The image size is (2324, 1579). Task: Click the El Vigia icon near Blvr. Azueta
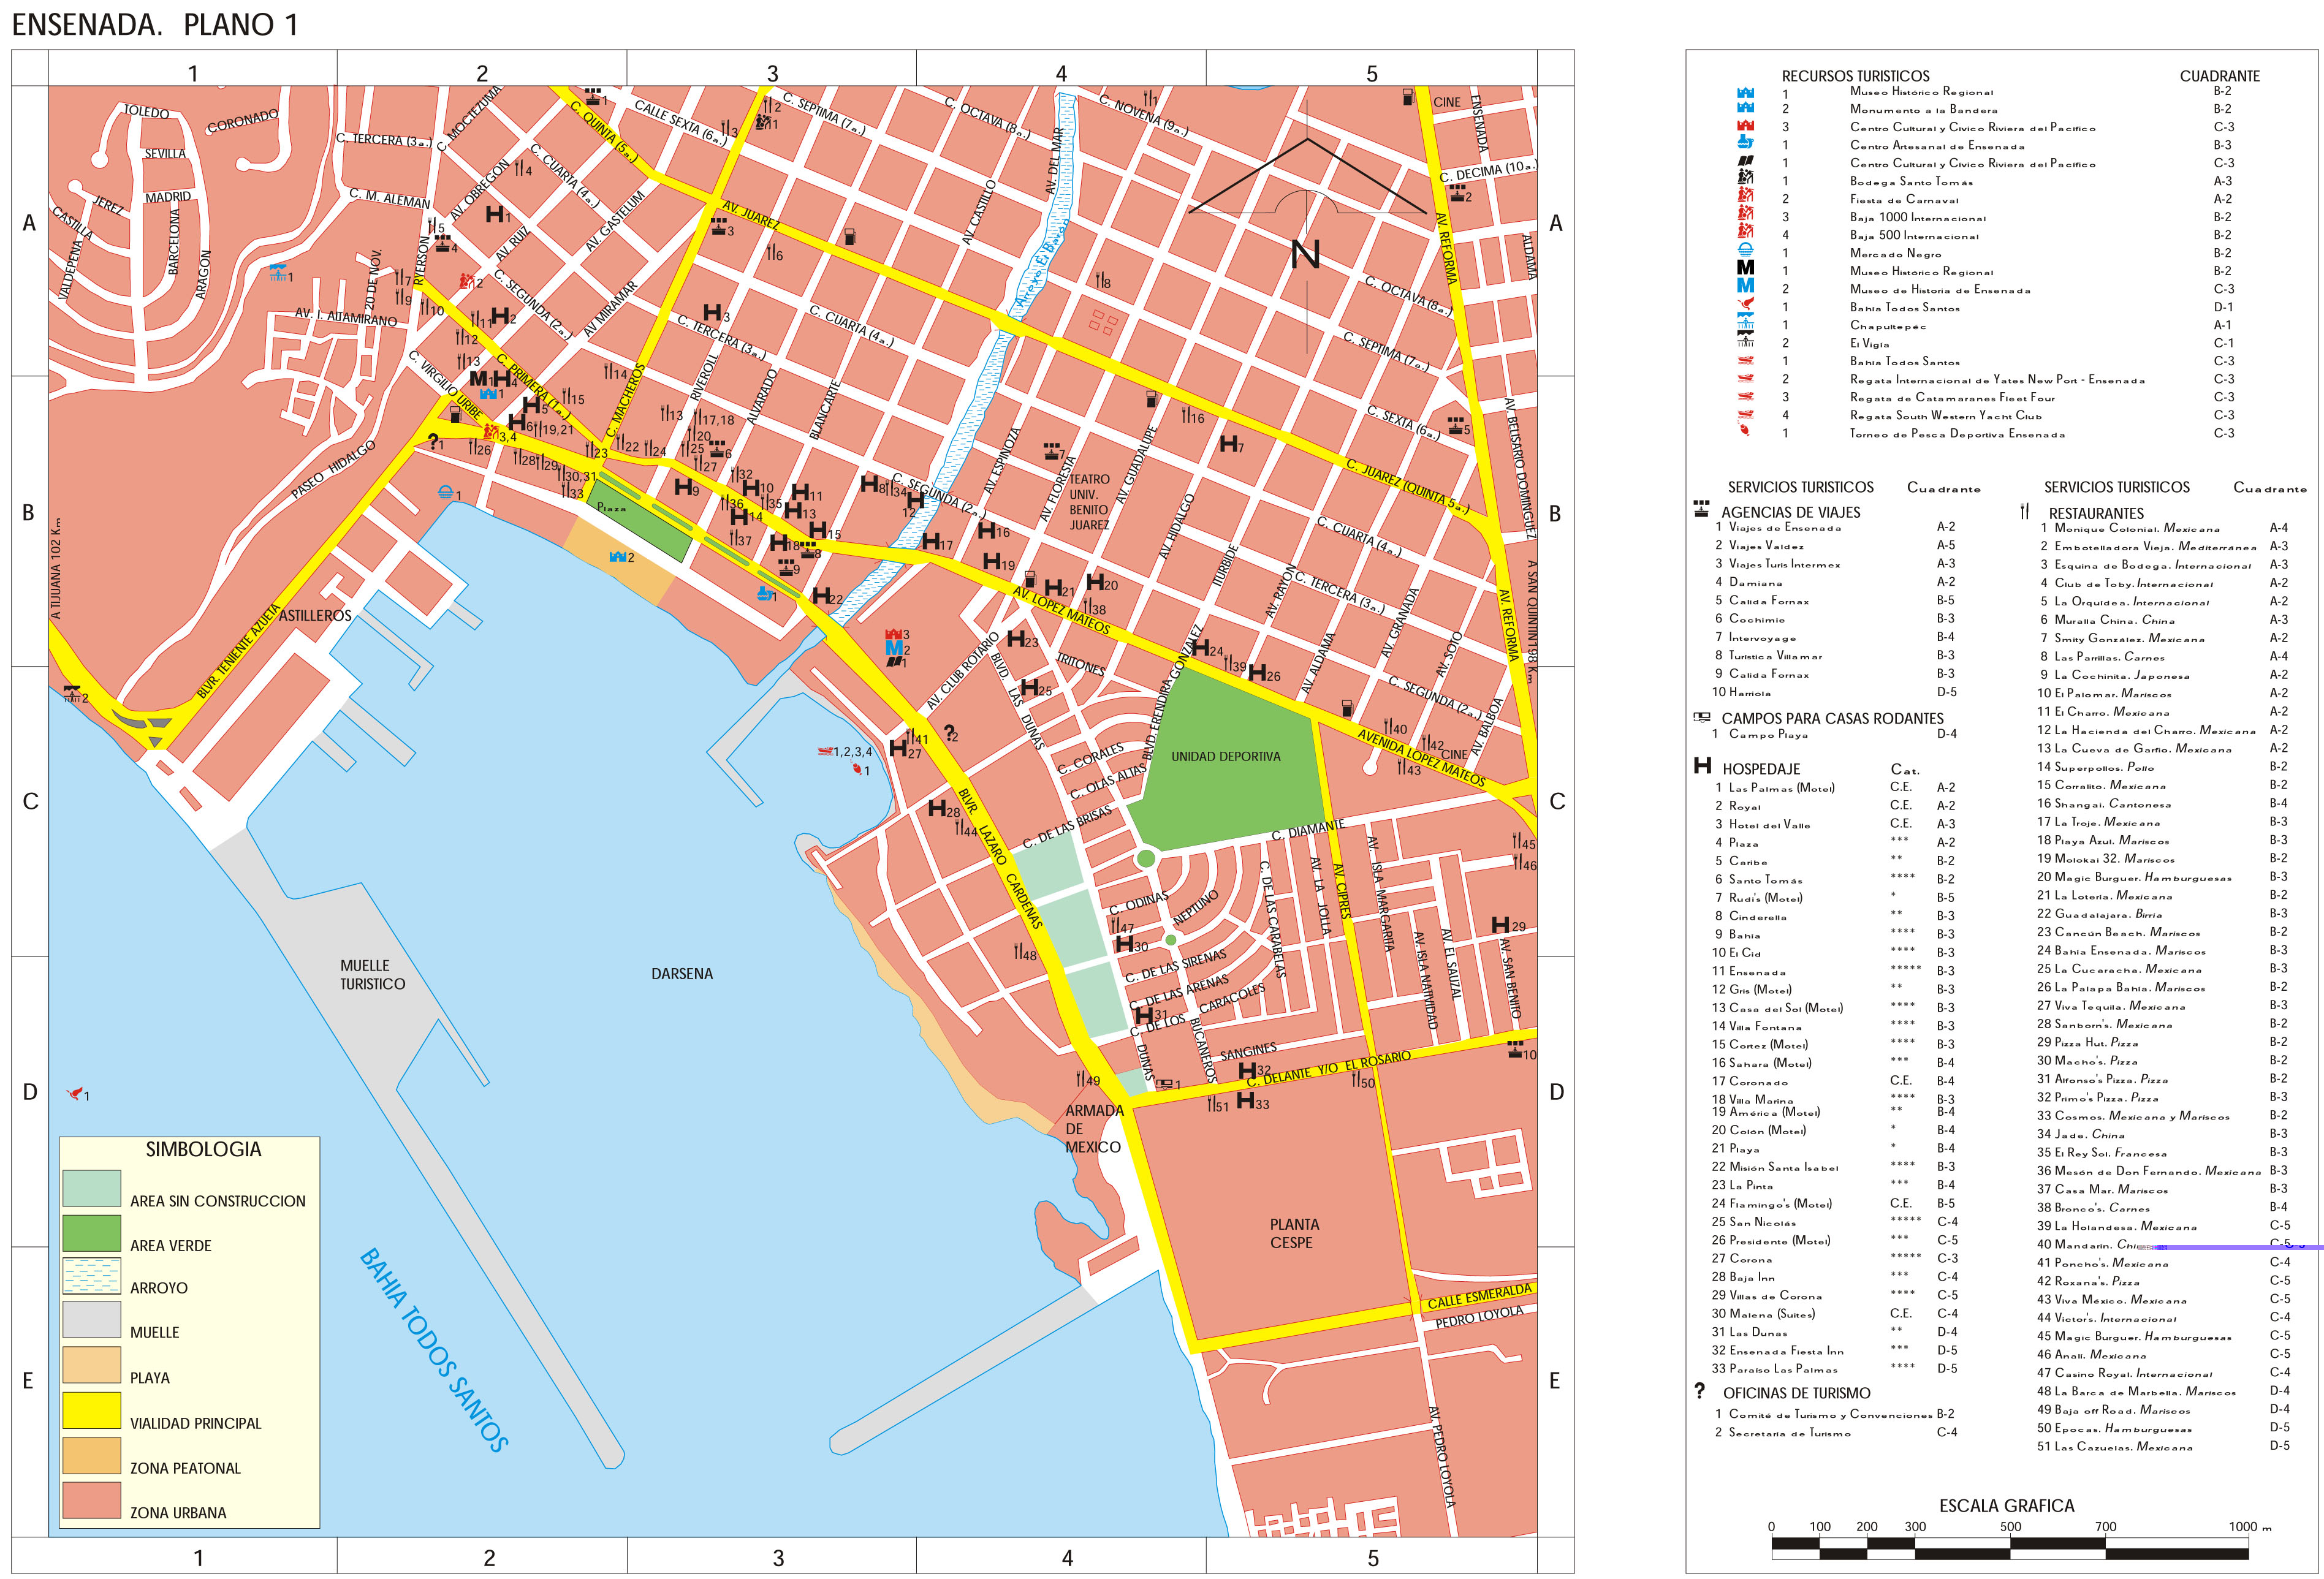(71, 693)
